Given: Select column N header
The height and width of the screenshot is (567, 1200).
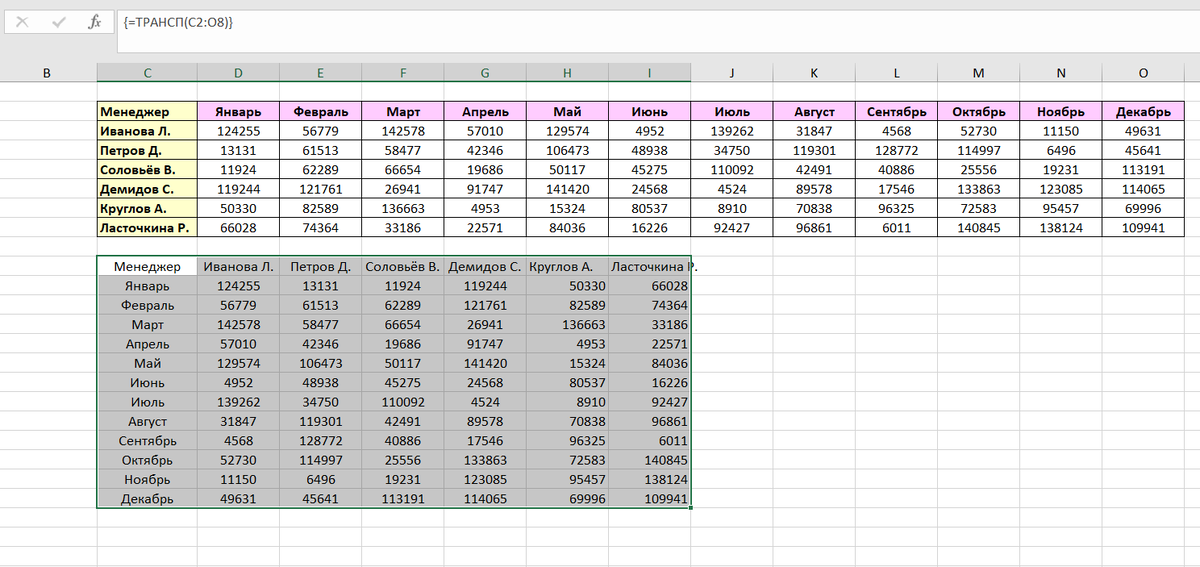Looking at the screenshot, I should 1061,72.
